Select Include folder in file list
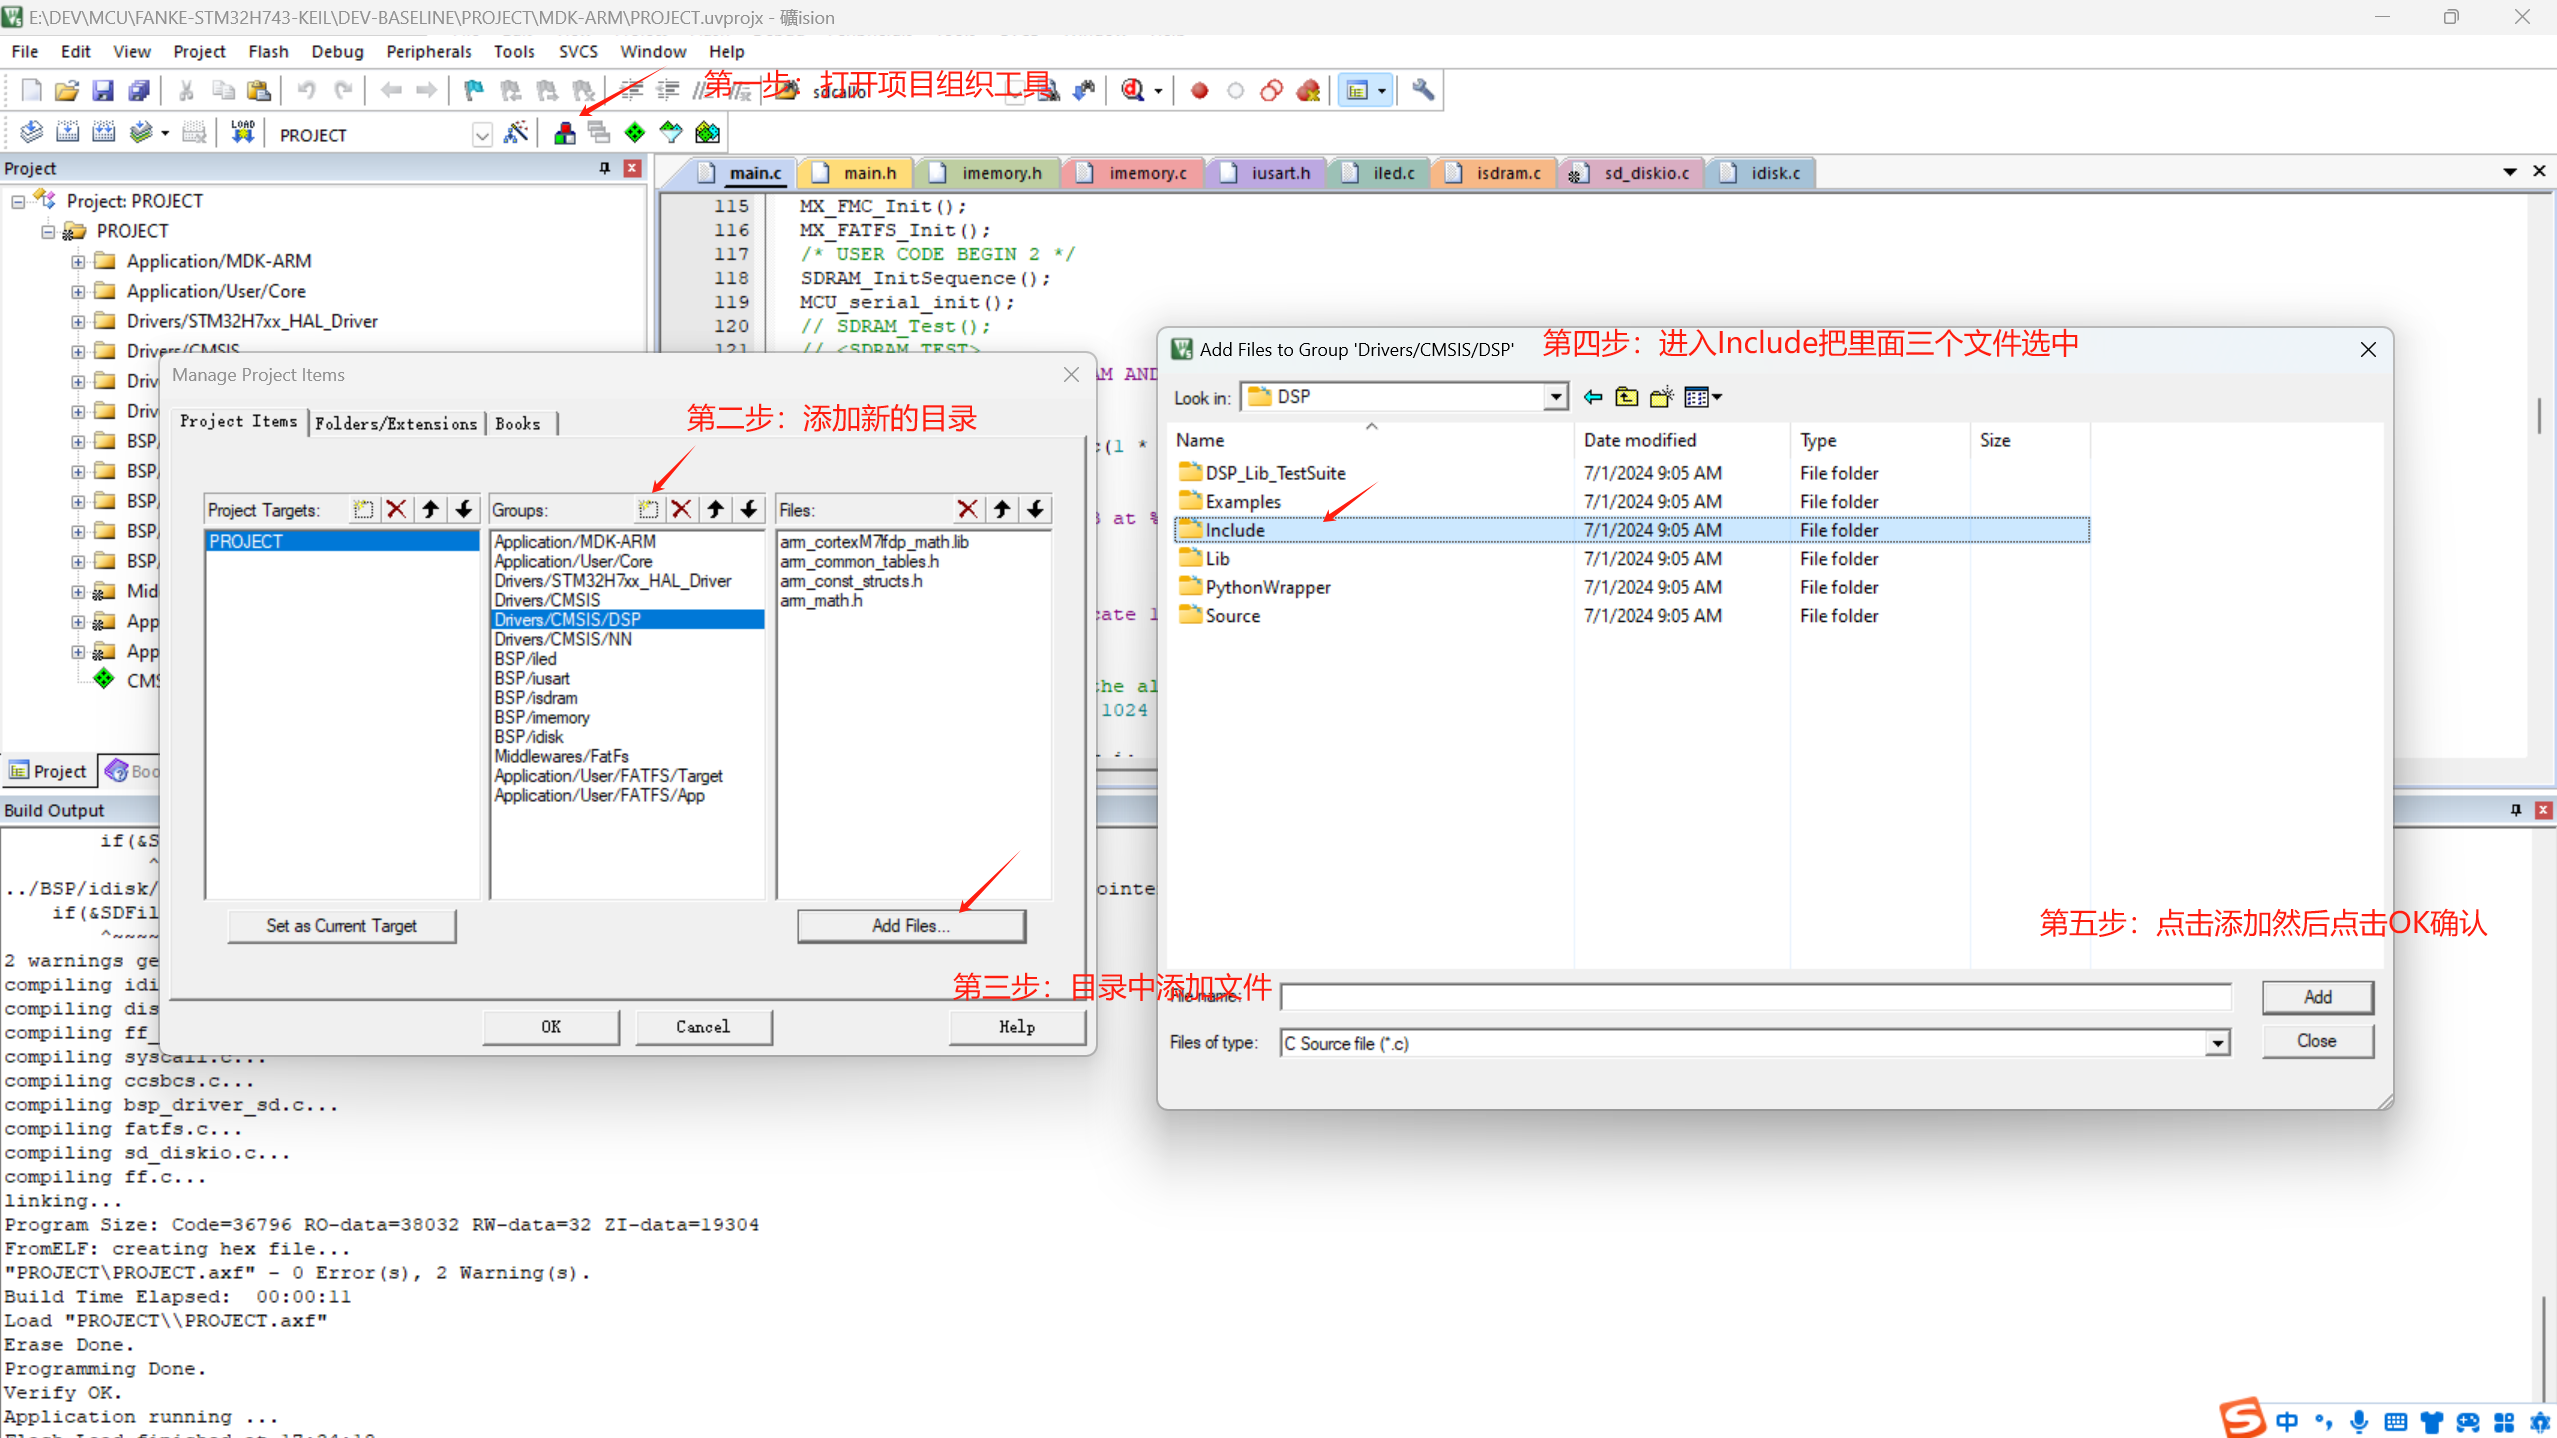 point(1632,530)
